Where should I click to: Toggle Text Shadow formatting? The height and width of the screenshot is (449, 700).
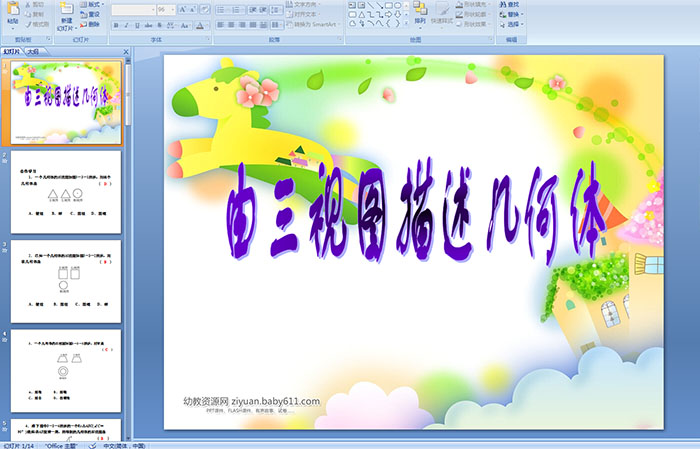point(159,25)
